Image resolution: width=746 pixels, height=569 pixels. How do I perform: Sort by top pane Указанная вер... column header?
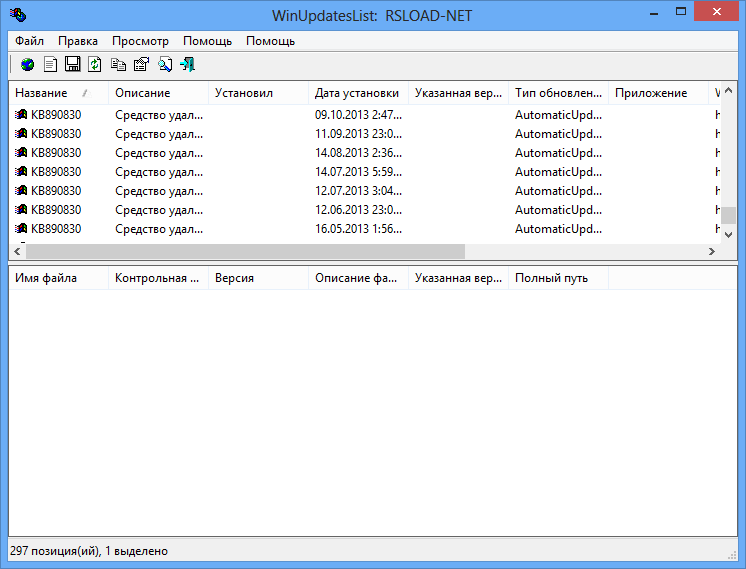(458, 93)
